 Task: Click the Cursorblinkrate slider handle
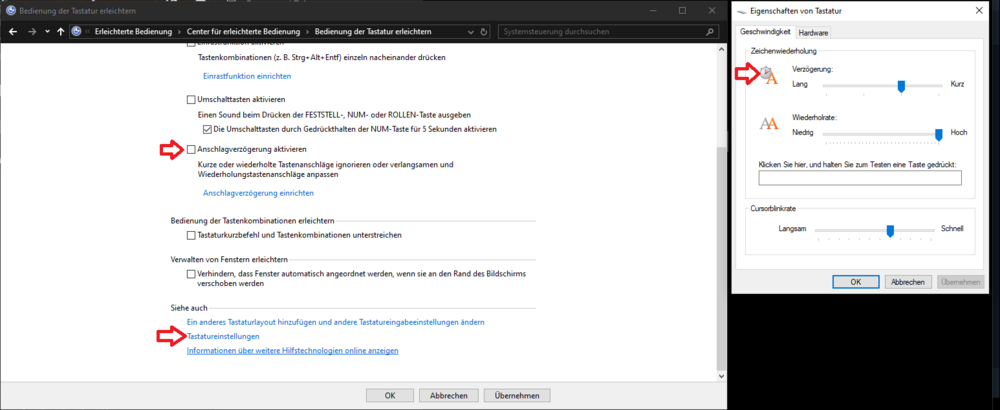[x=889, y=230]
